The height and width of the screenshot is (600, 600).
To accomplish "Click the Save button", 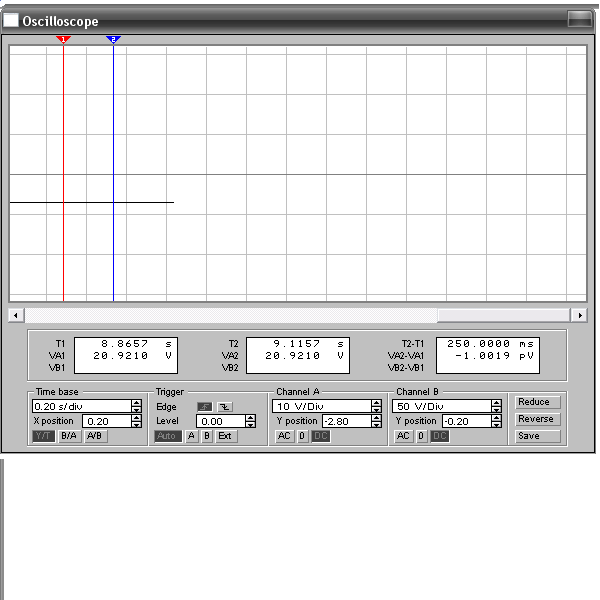I will 538,436.
